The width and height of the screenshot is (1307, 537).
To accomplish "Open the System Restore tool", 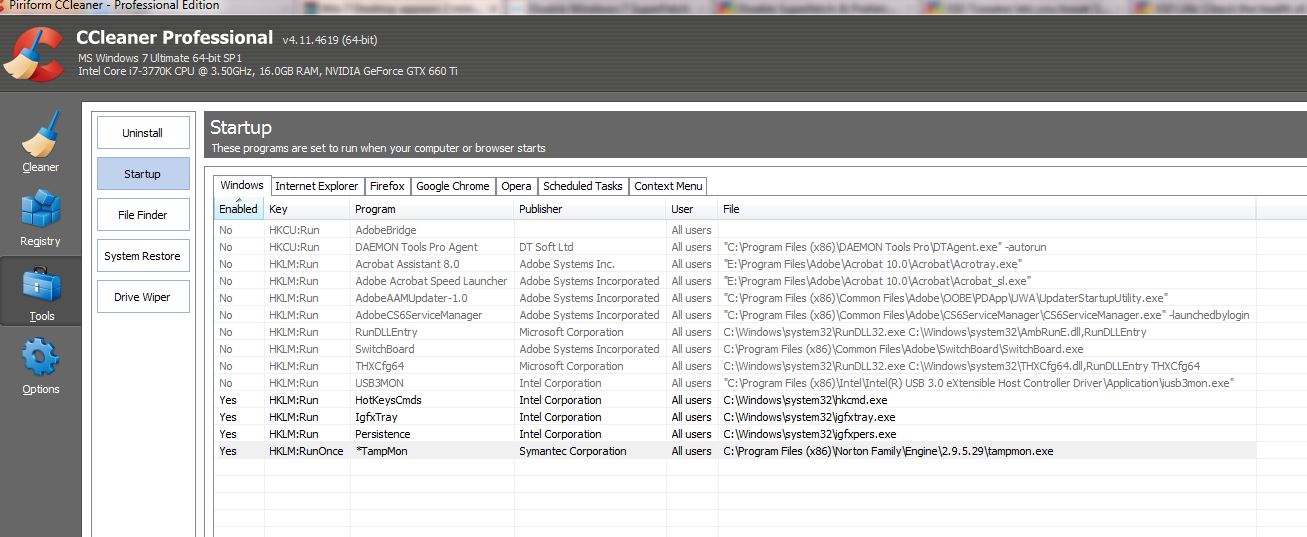I will (x=143, y=256).
